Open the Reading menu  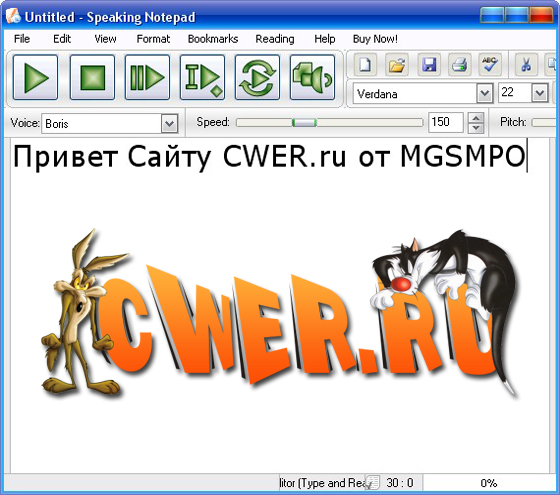tap(275, 39)
